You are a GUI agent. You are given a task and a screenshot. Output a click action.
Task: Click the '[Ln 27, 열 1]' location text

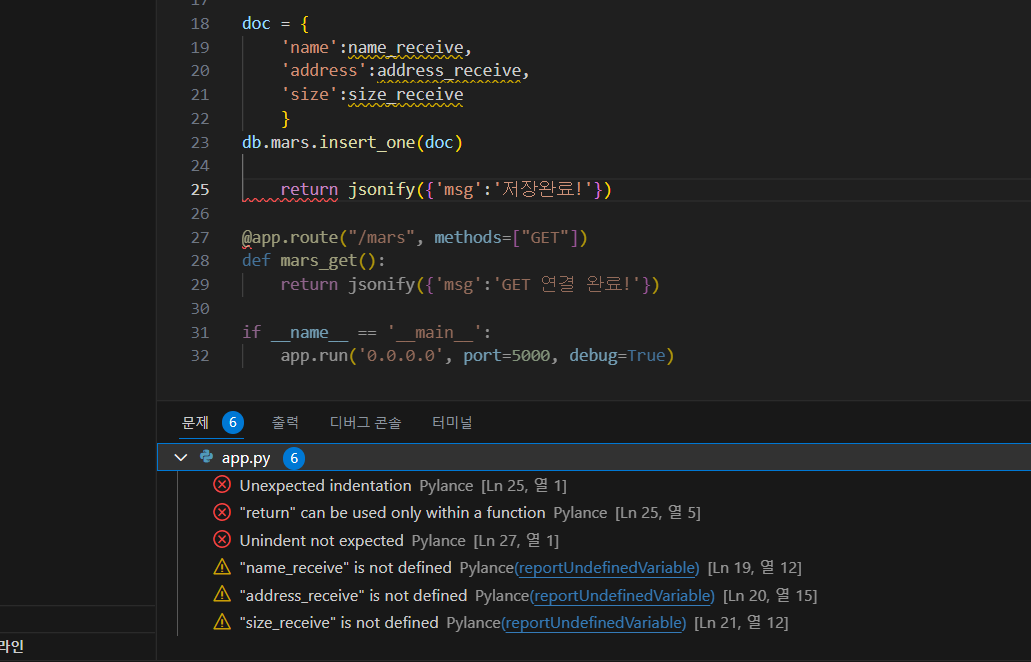(x=516, y=540)
